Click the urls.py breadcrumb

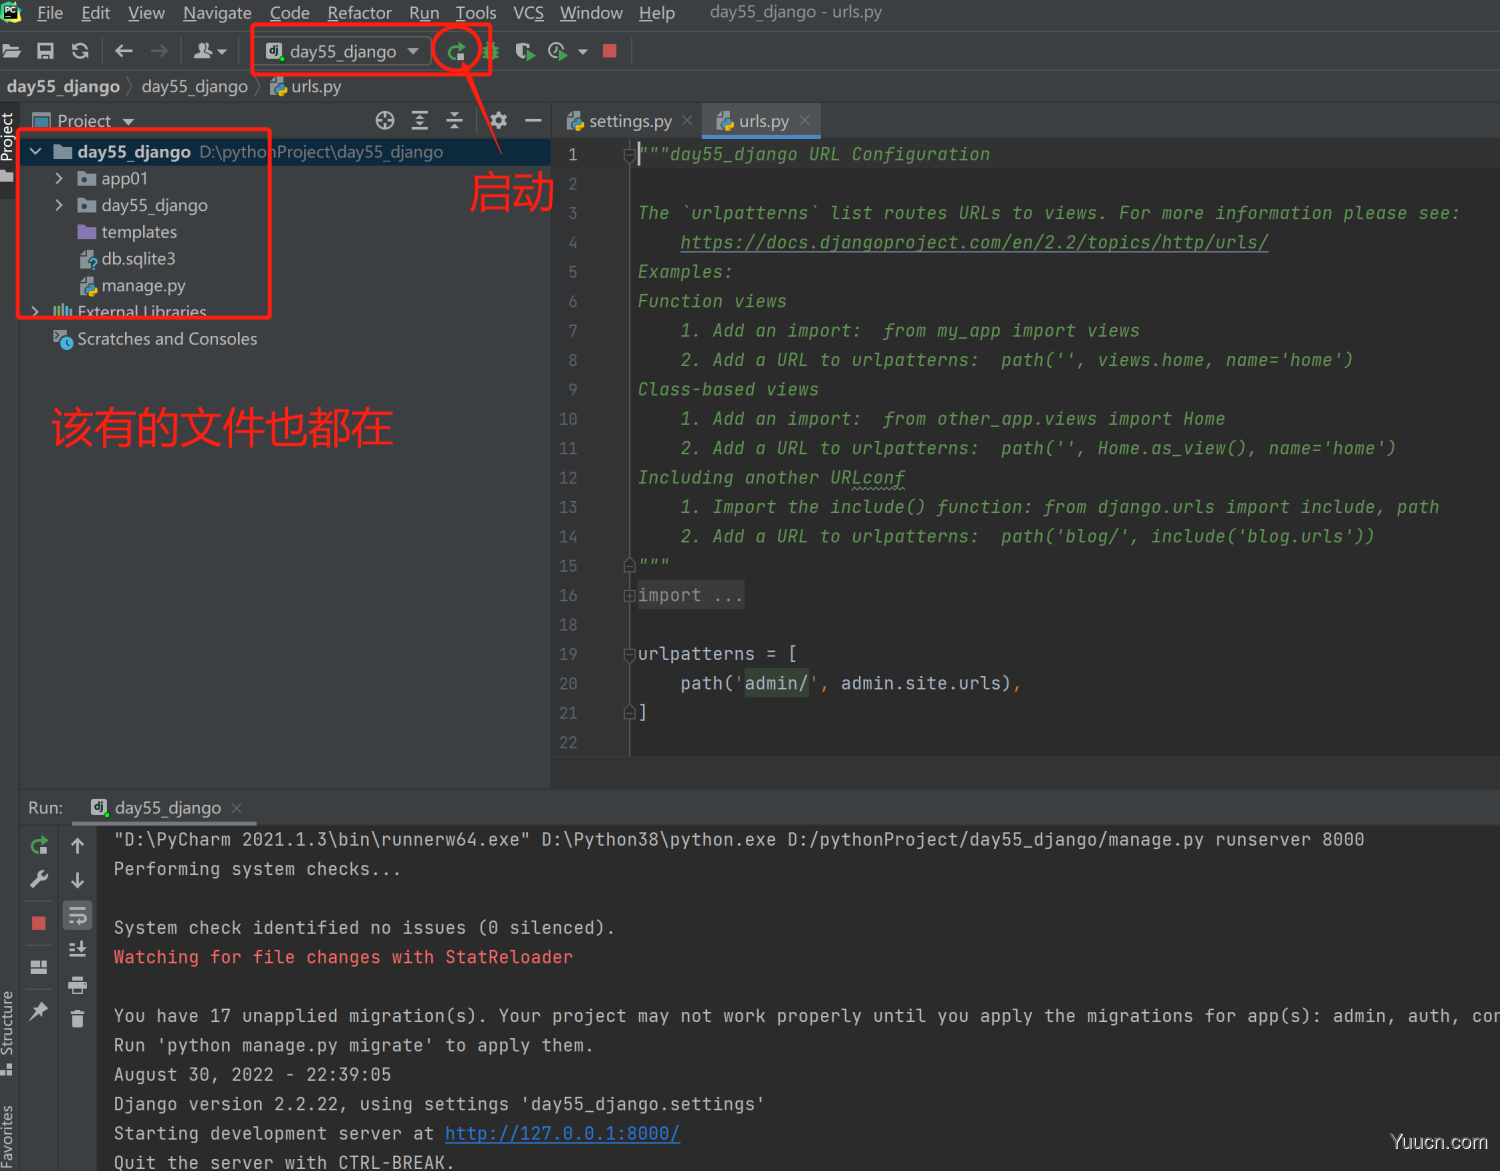[x=306, y=86]
